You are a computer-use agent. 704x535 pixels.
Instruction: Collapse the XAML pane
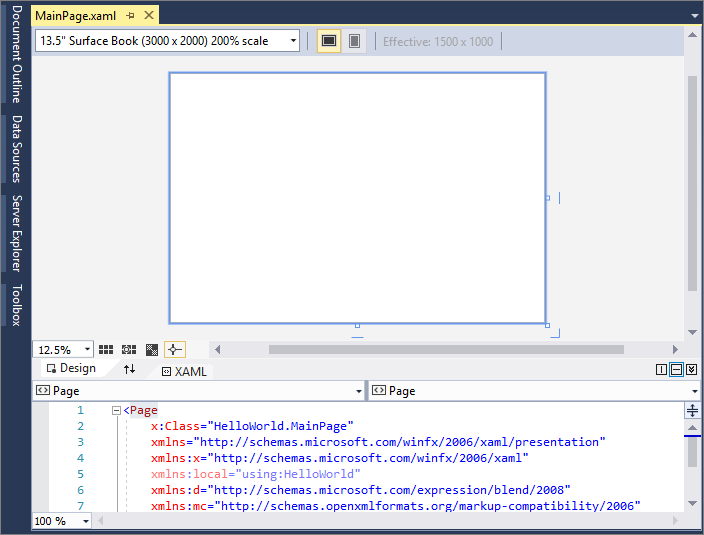click(691, 370)
